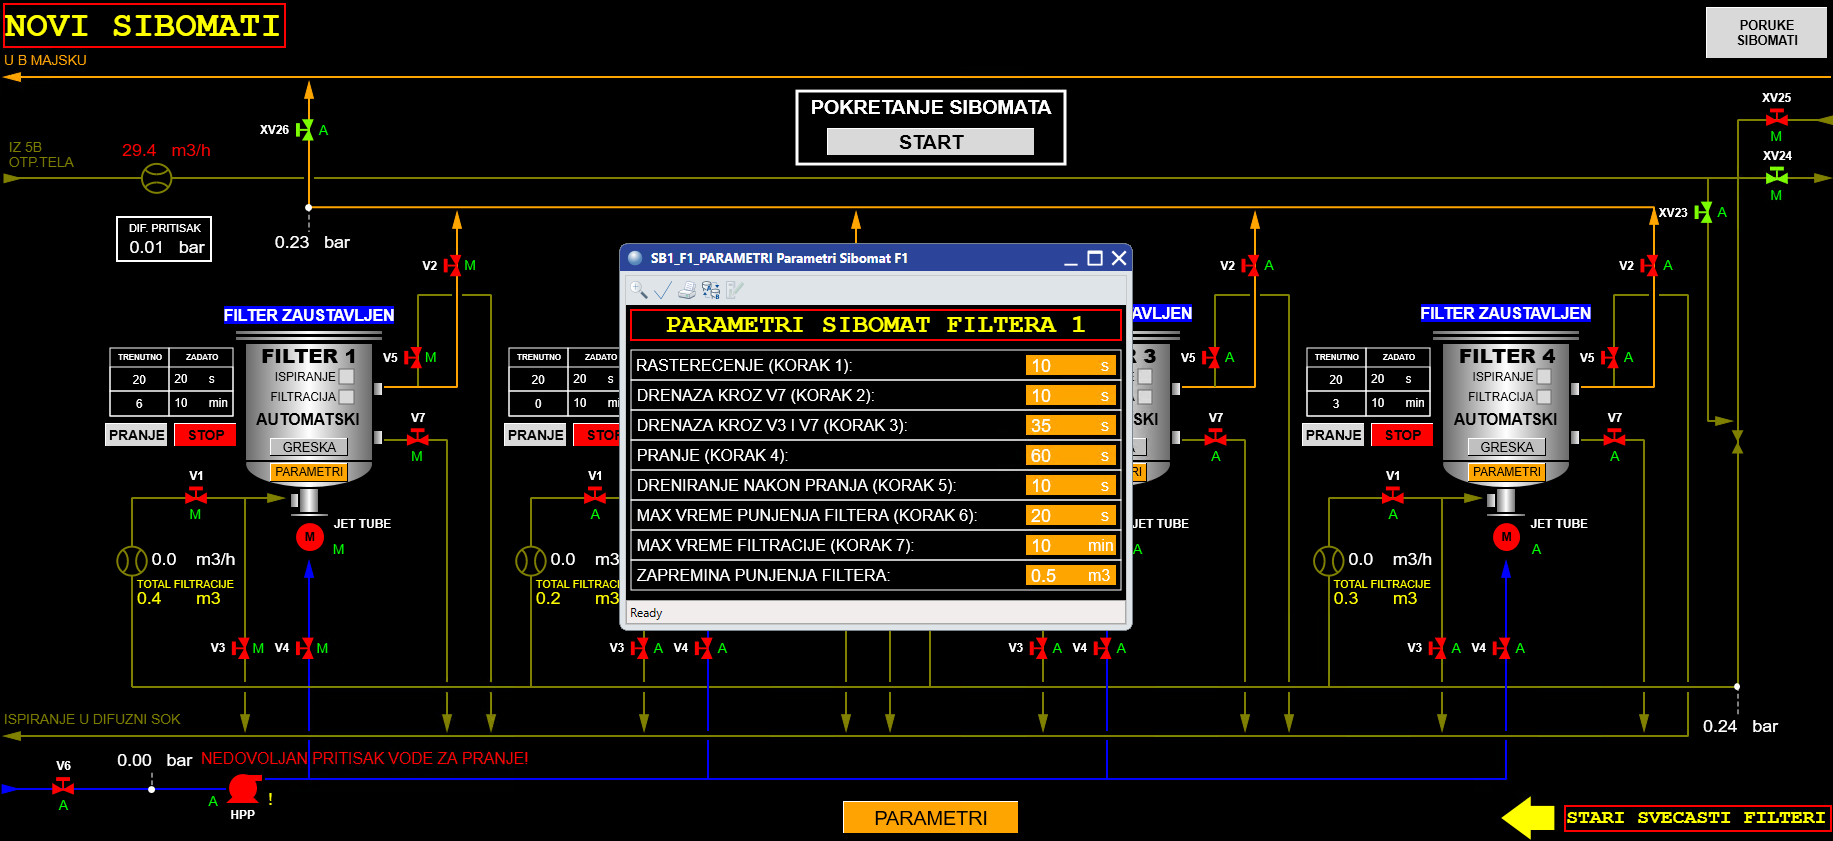1833x841 pixels.
Task: Select valve XV23 symbol
Action: point(1704,213)
